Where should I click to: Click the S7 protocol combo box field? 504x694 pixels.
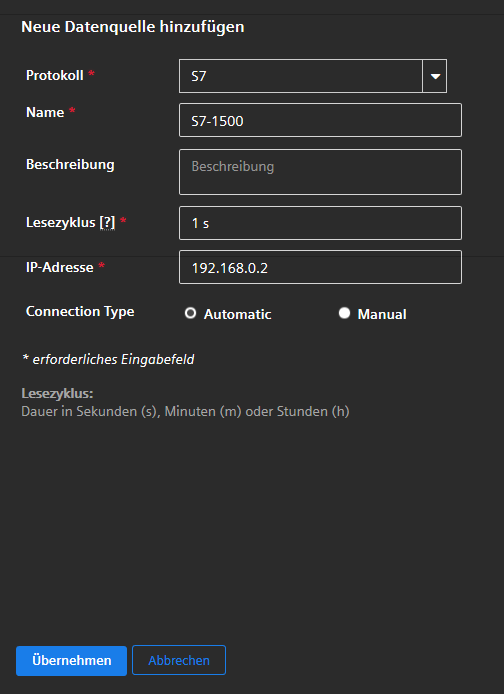pos(301,76)
